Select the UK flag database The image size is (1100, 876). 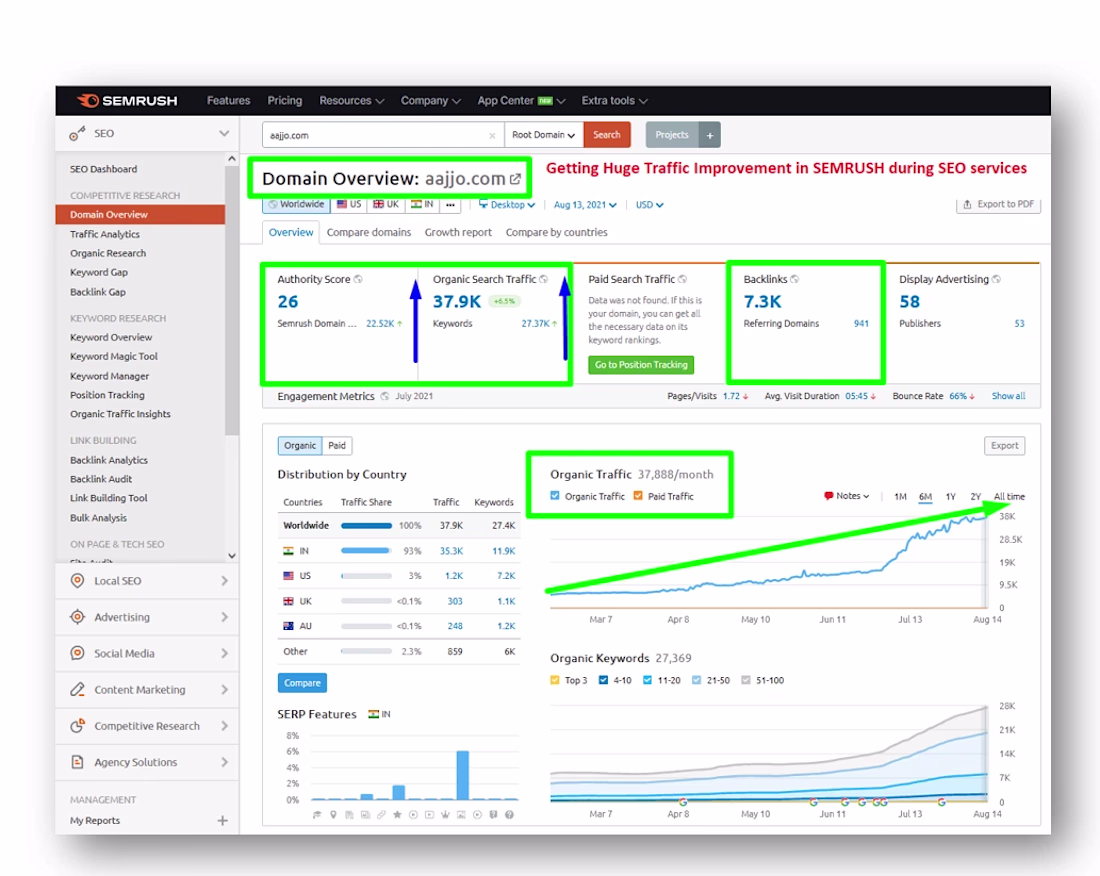coord(386,205)
